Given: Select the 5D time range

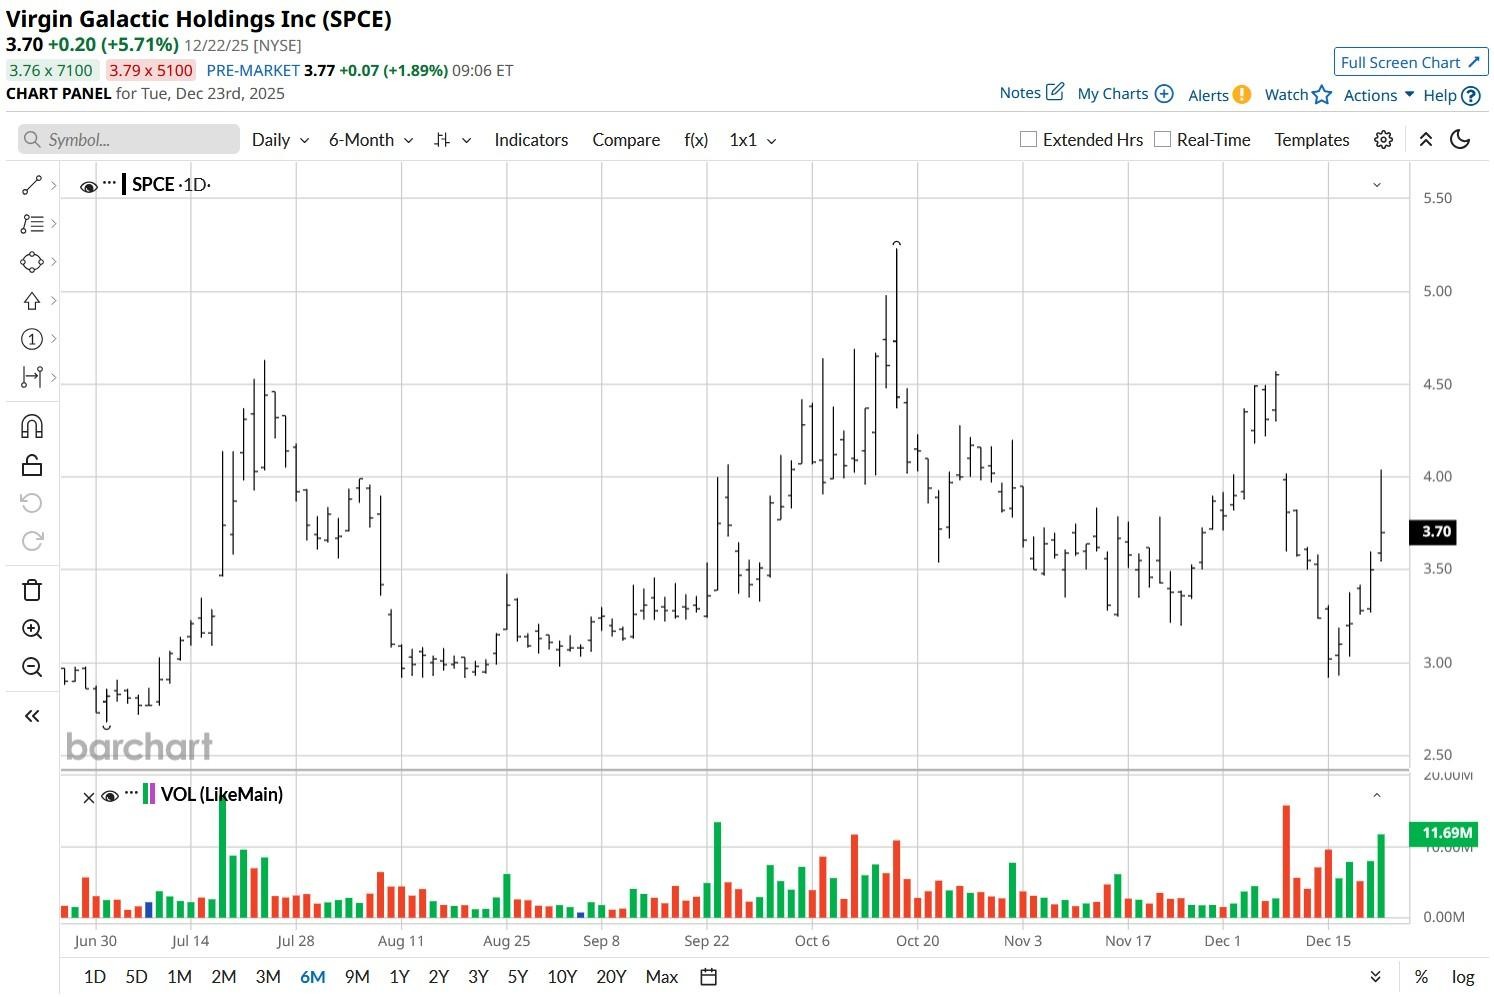Looking at the screenshot, I should pyautogui.click(x=136, y=977).
